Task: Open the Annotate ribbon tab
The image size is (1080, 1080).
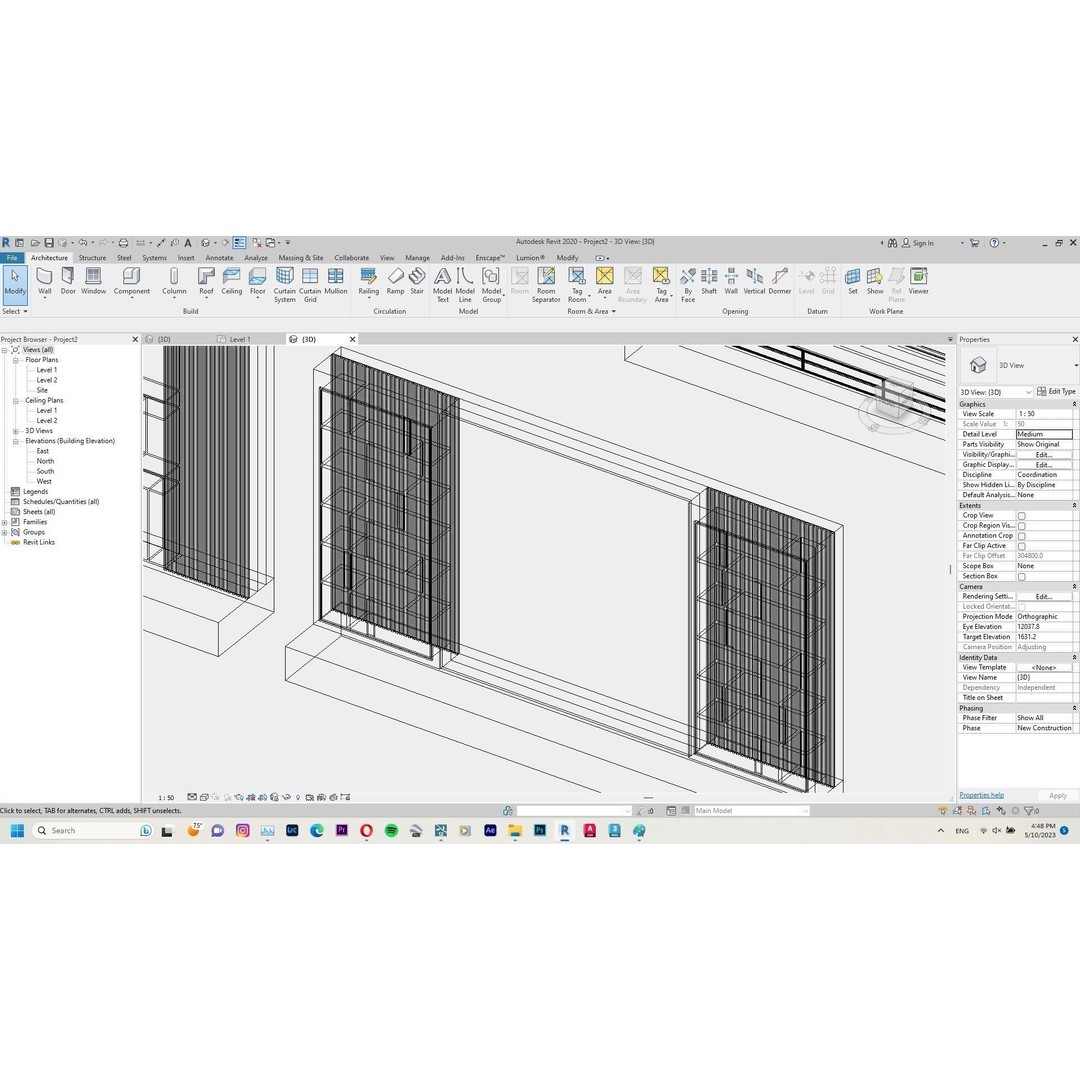Action: point(219,258)
